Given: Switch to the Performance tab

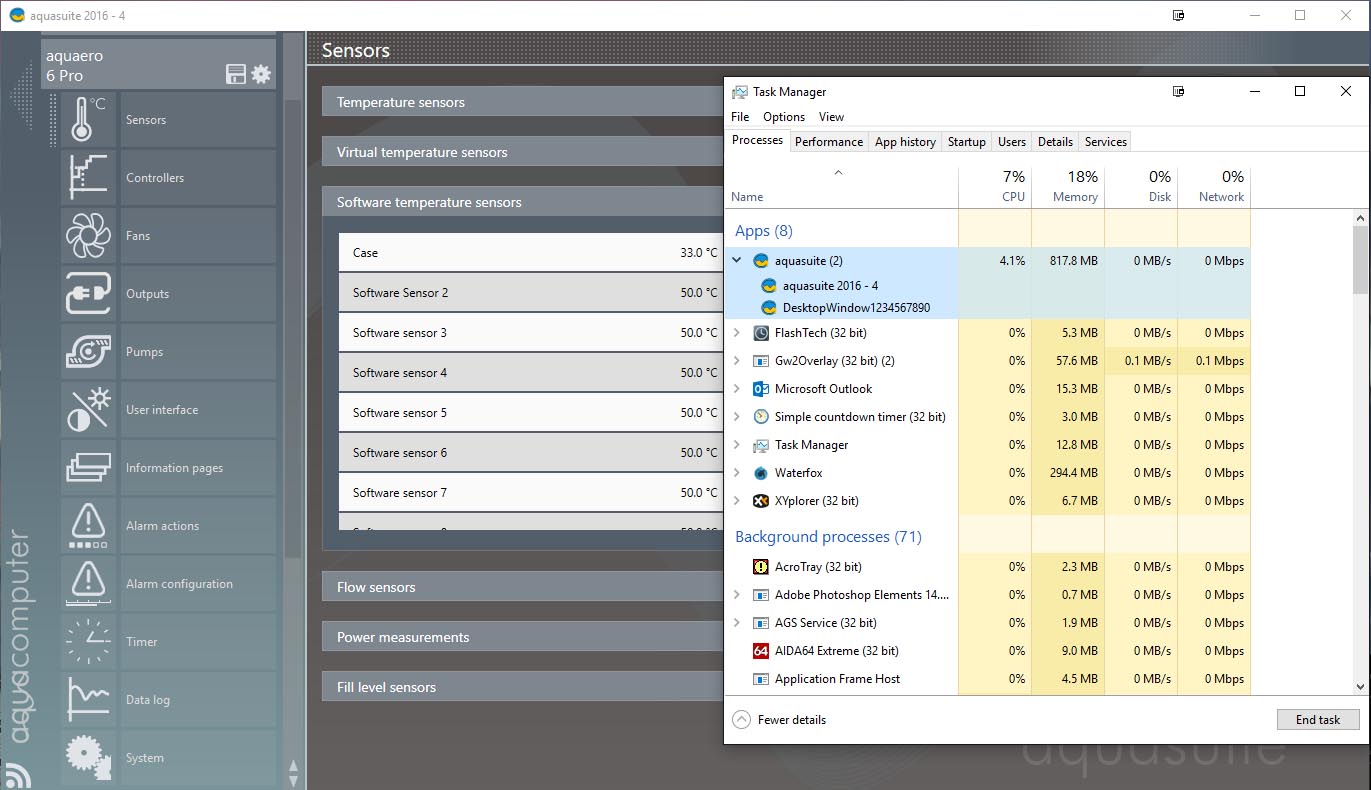Looking at the screenshot, I should click(828, 142).
